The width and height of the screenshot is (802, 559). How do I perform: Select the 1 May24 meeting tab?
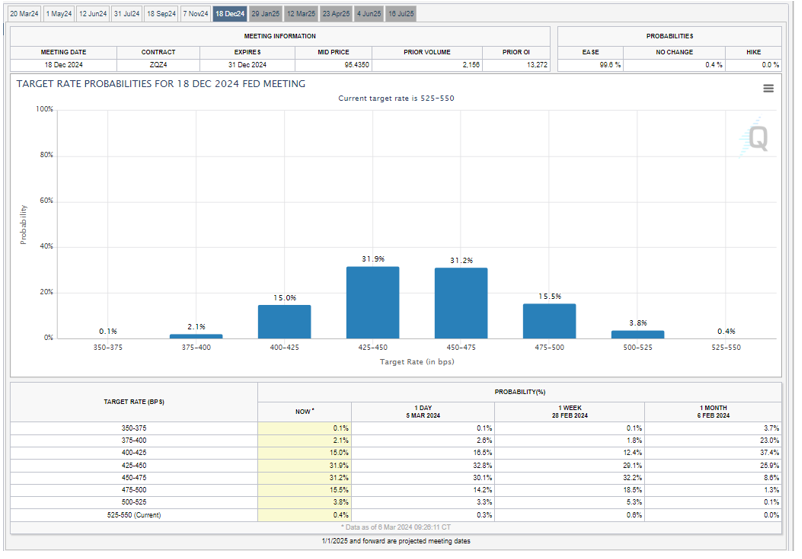click(x=59, y=14)
